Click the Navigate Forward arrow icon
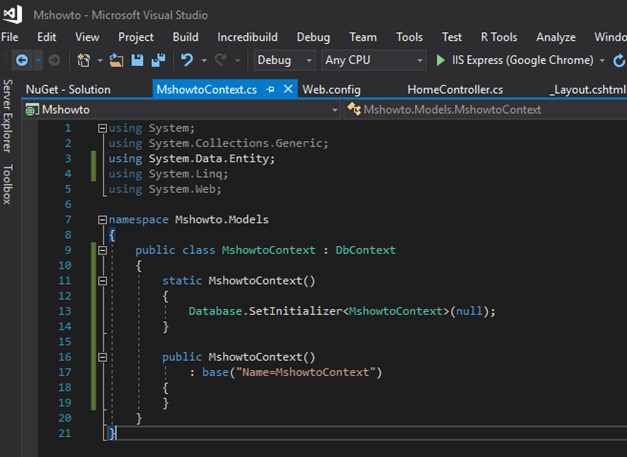This screenshot has width=627, height=457. click(x=54, y=60)
